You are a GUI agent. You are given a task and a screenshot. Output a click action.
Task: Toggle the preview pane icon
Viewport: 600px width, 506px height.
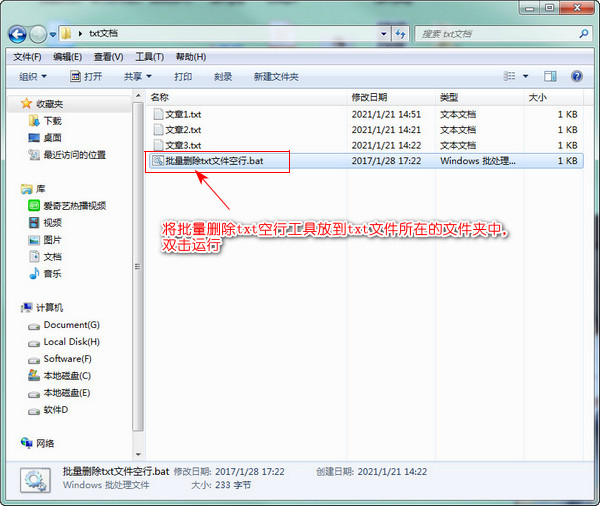pyautogui.click(x=550, y=76)
